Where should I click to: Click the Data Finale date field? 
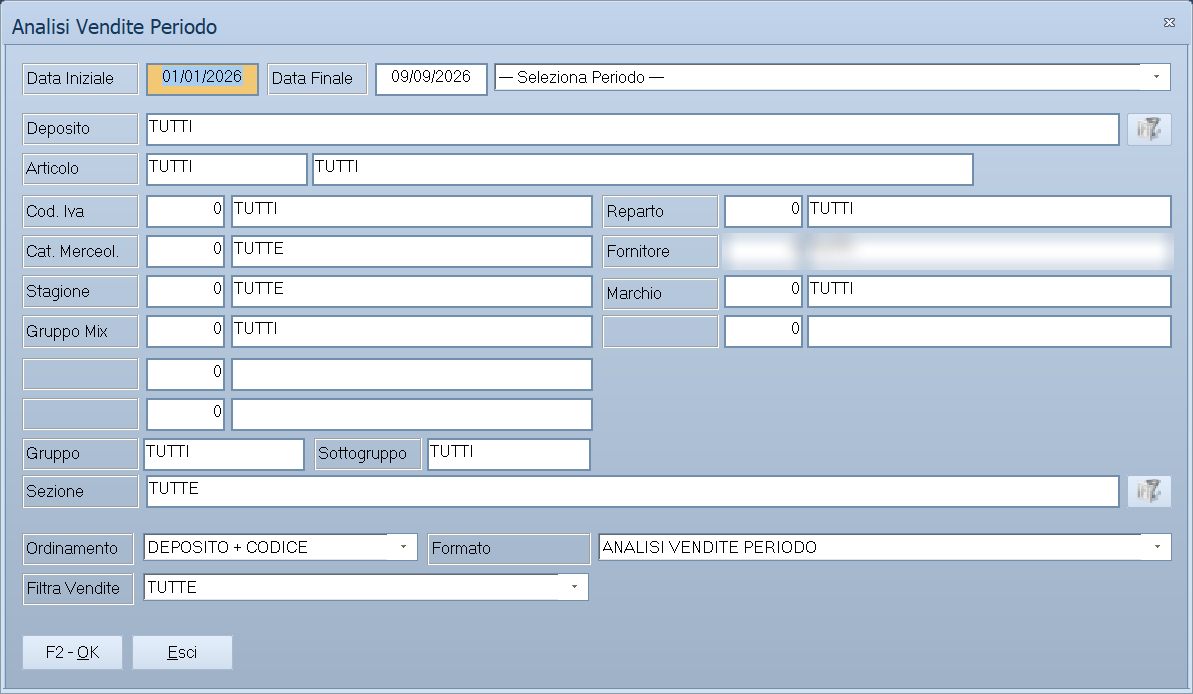point(431,78)
